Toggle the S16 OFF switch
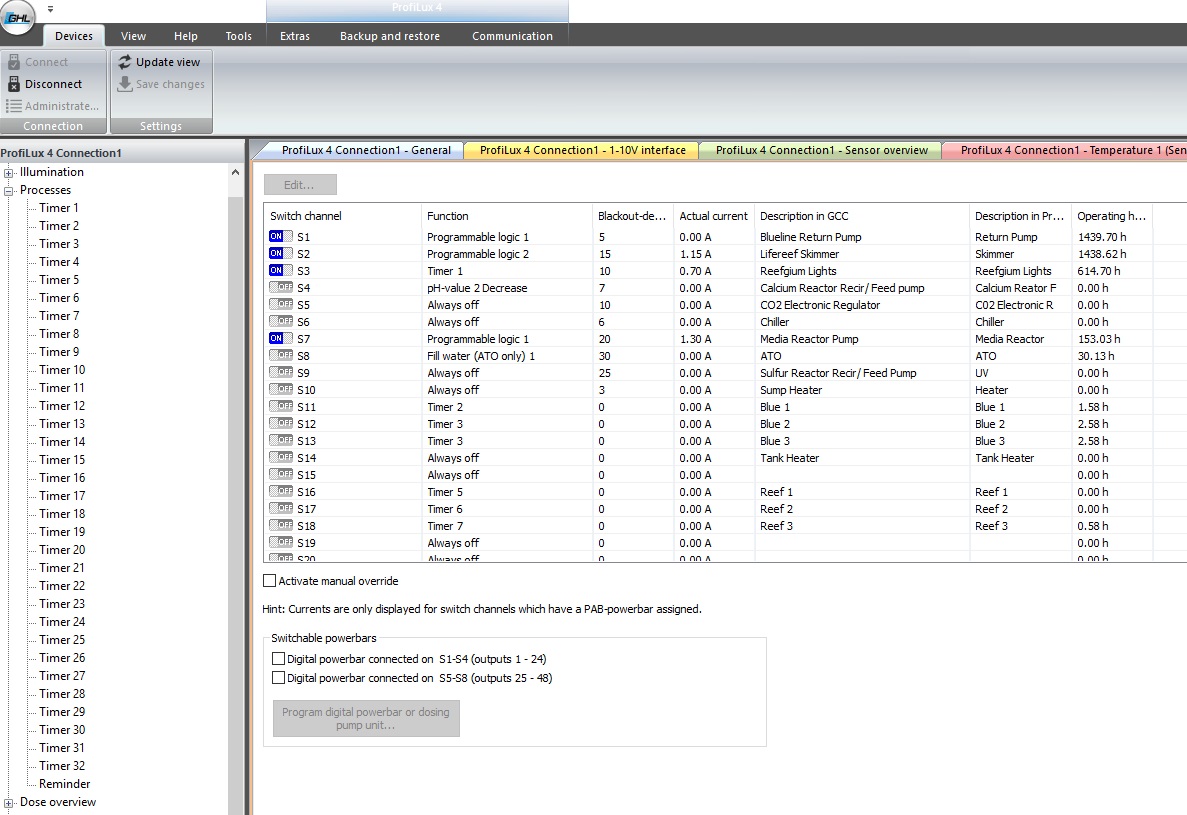Image resolution: width=1187 pixels, height=815 pixels. point(281,491)
